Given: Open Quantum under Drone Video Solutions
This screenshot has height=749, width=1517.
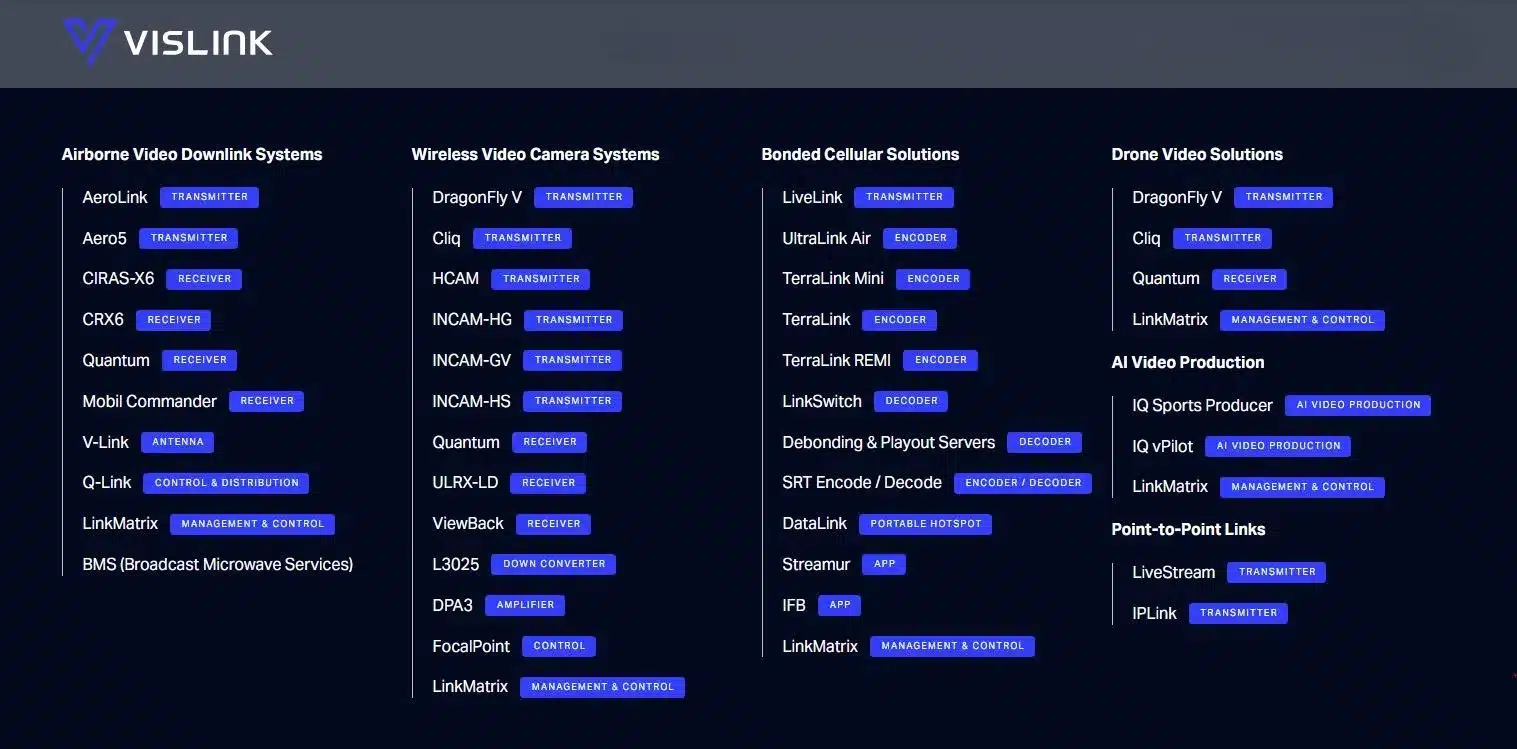Looking at the screenshot, I should coord(1166,279).
